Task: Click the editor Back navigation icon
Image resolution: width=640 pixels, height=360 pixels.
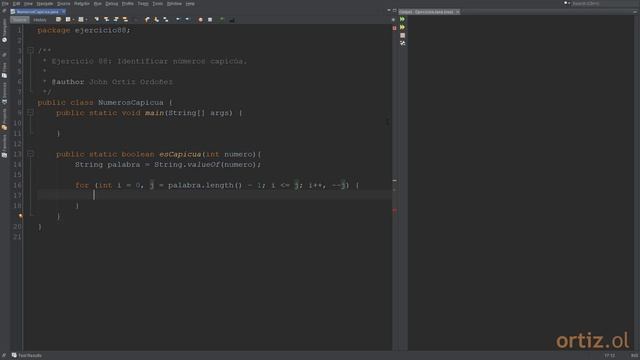Action: pyautogui.click(x=68, y=19)
